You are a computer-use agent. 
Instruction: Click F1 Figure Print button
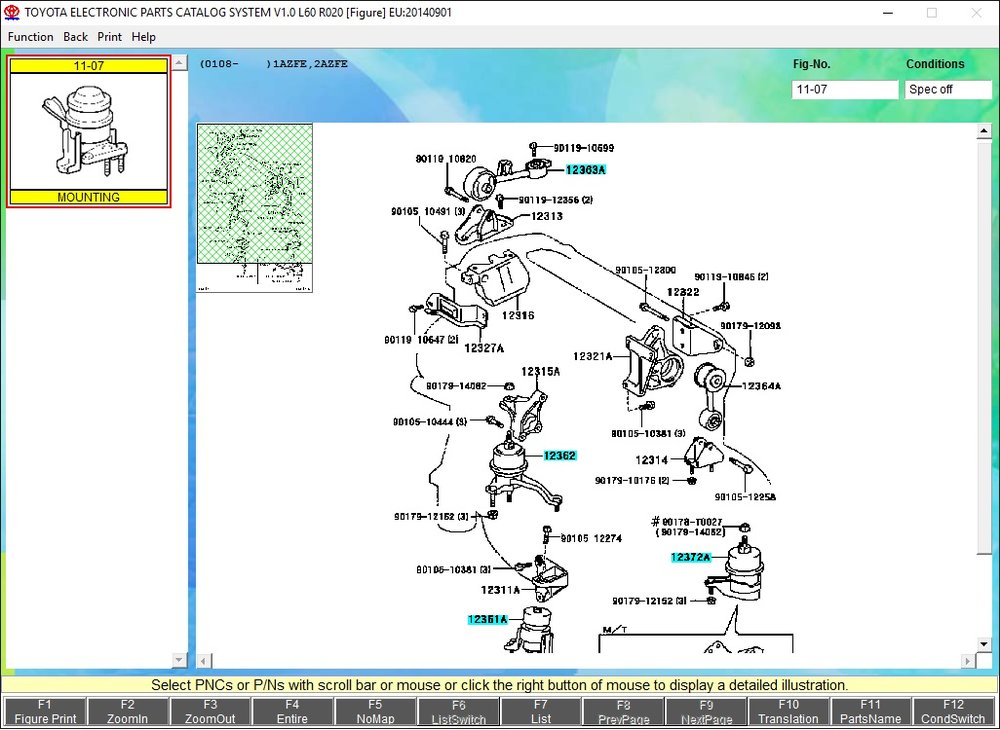45,711
